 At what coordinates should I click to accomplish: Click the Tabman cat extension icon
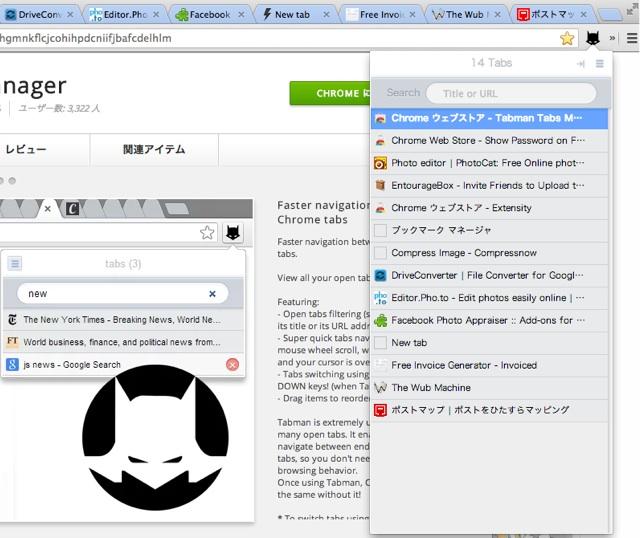pyautogui.click(x=592, y=38)
